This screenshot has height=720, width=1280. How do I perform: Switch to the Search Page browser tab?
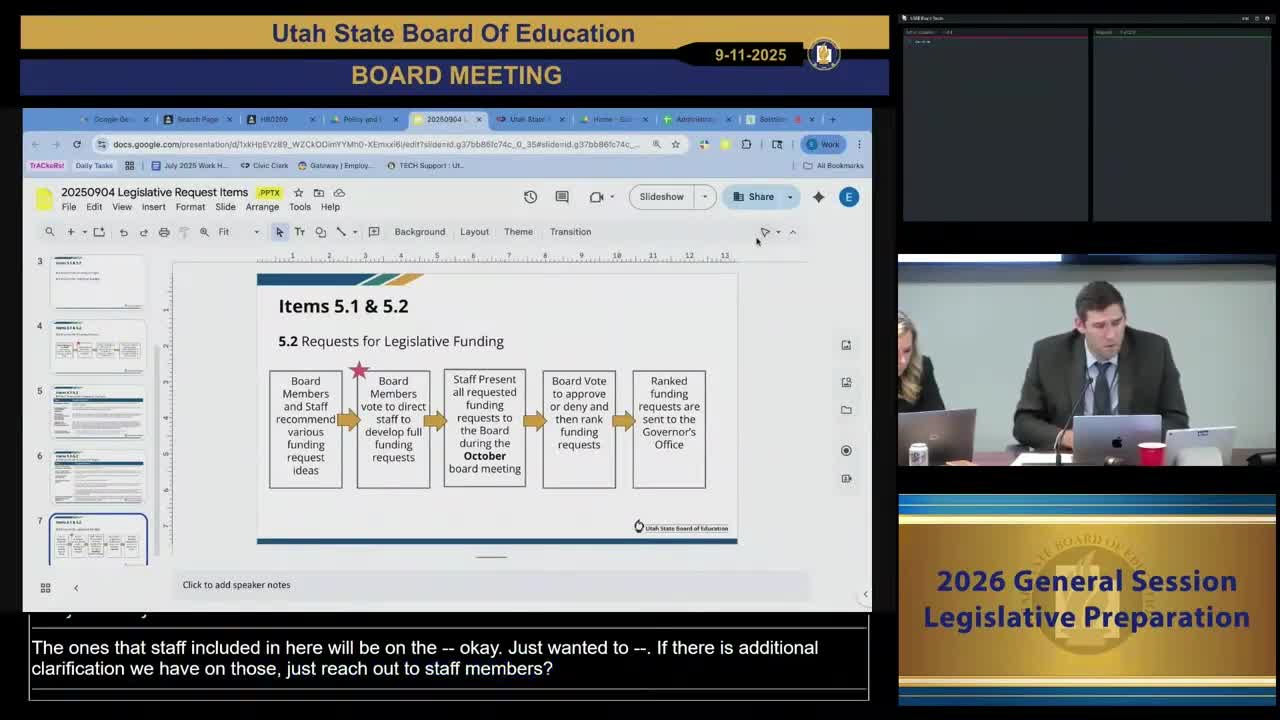click(198, 119)
